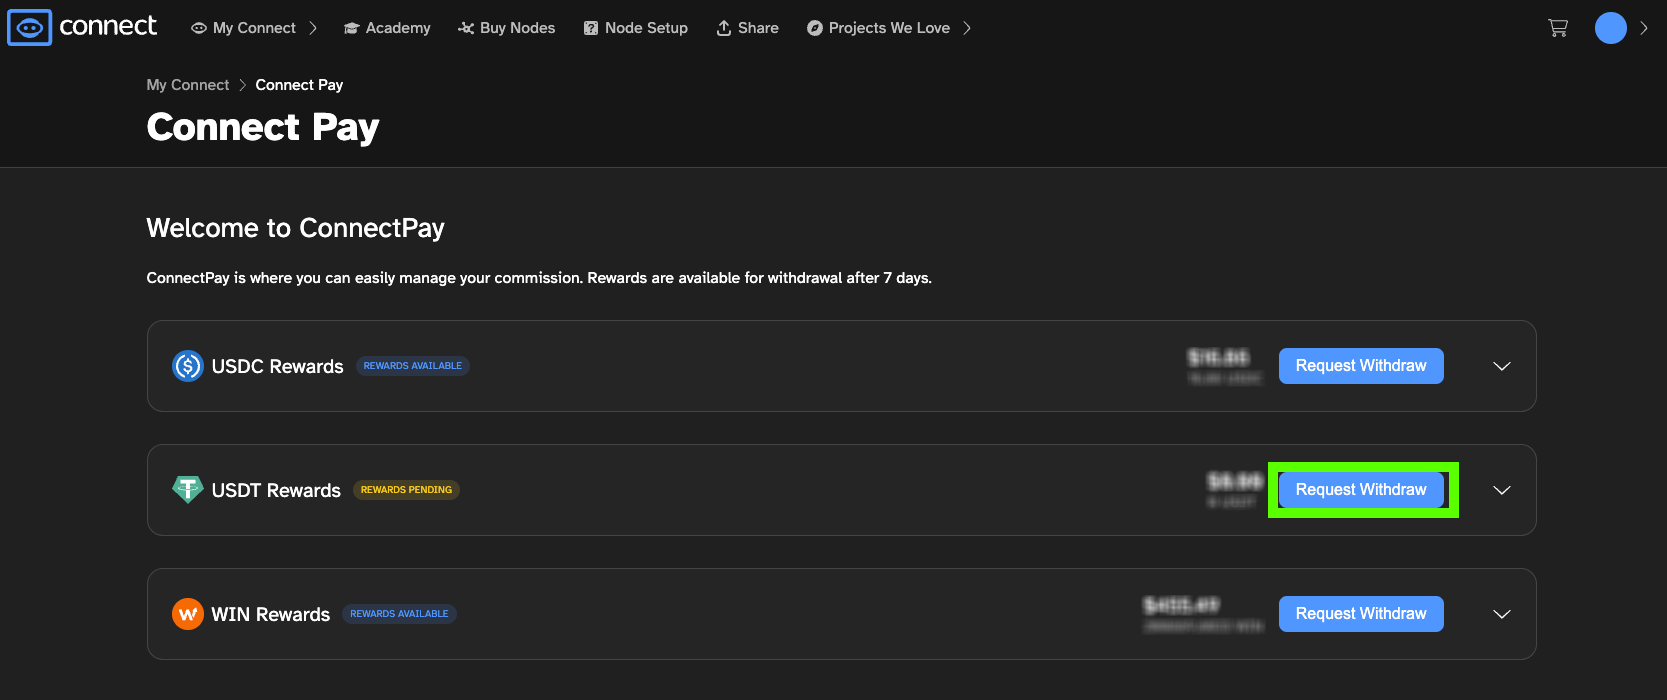Expand the chevron beside the profile avatar

(1644, 28)
